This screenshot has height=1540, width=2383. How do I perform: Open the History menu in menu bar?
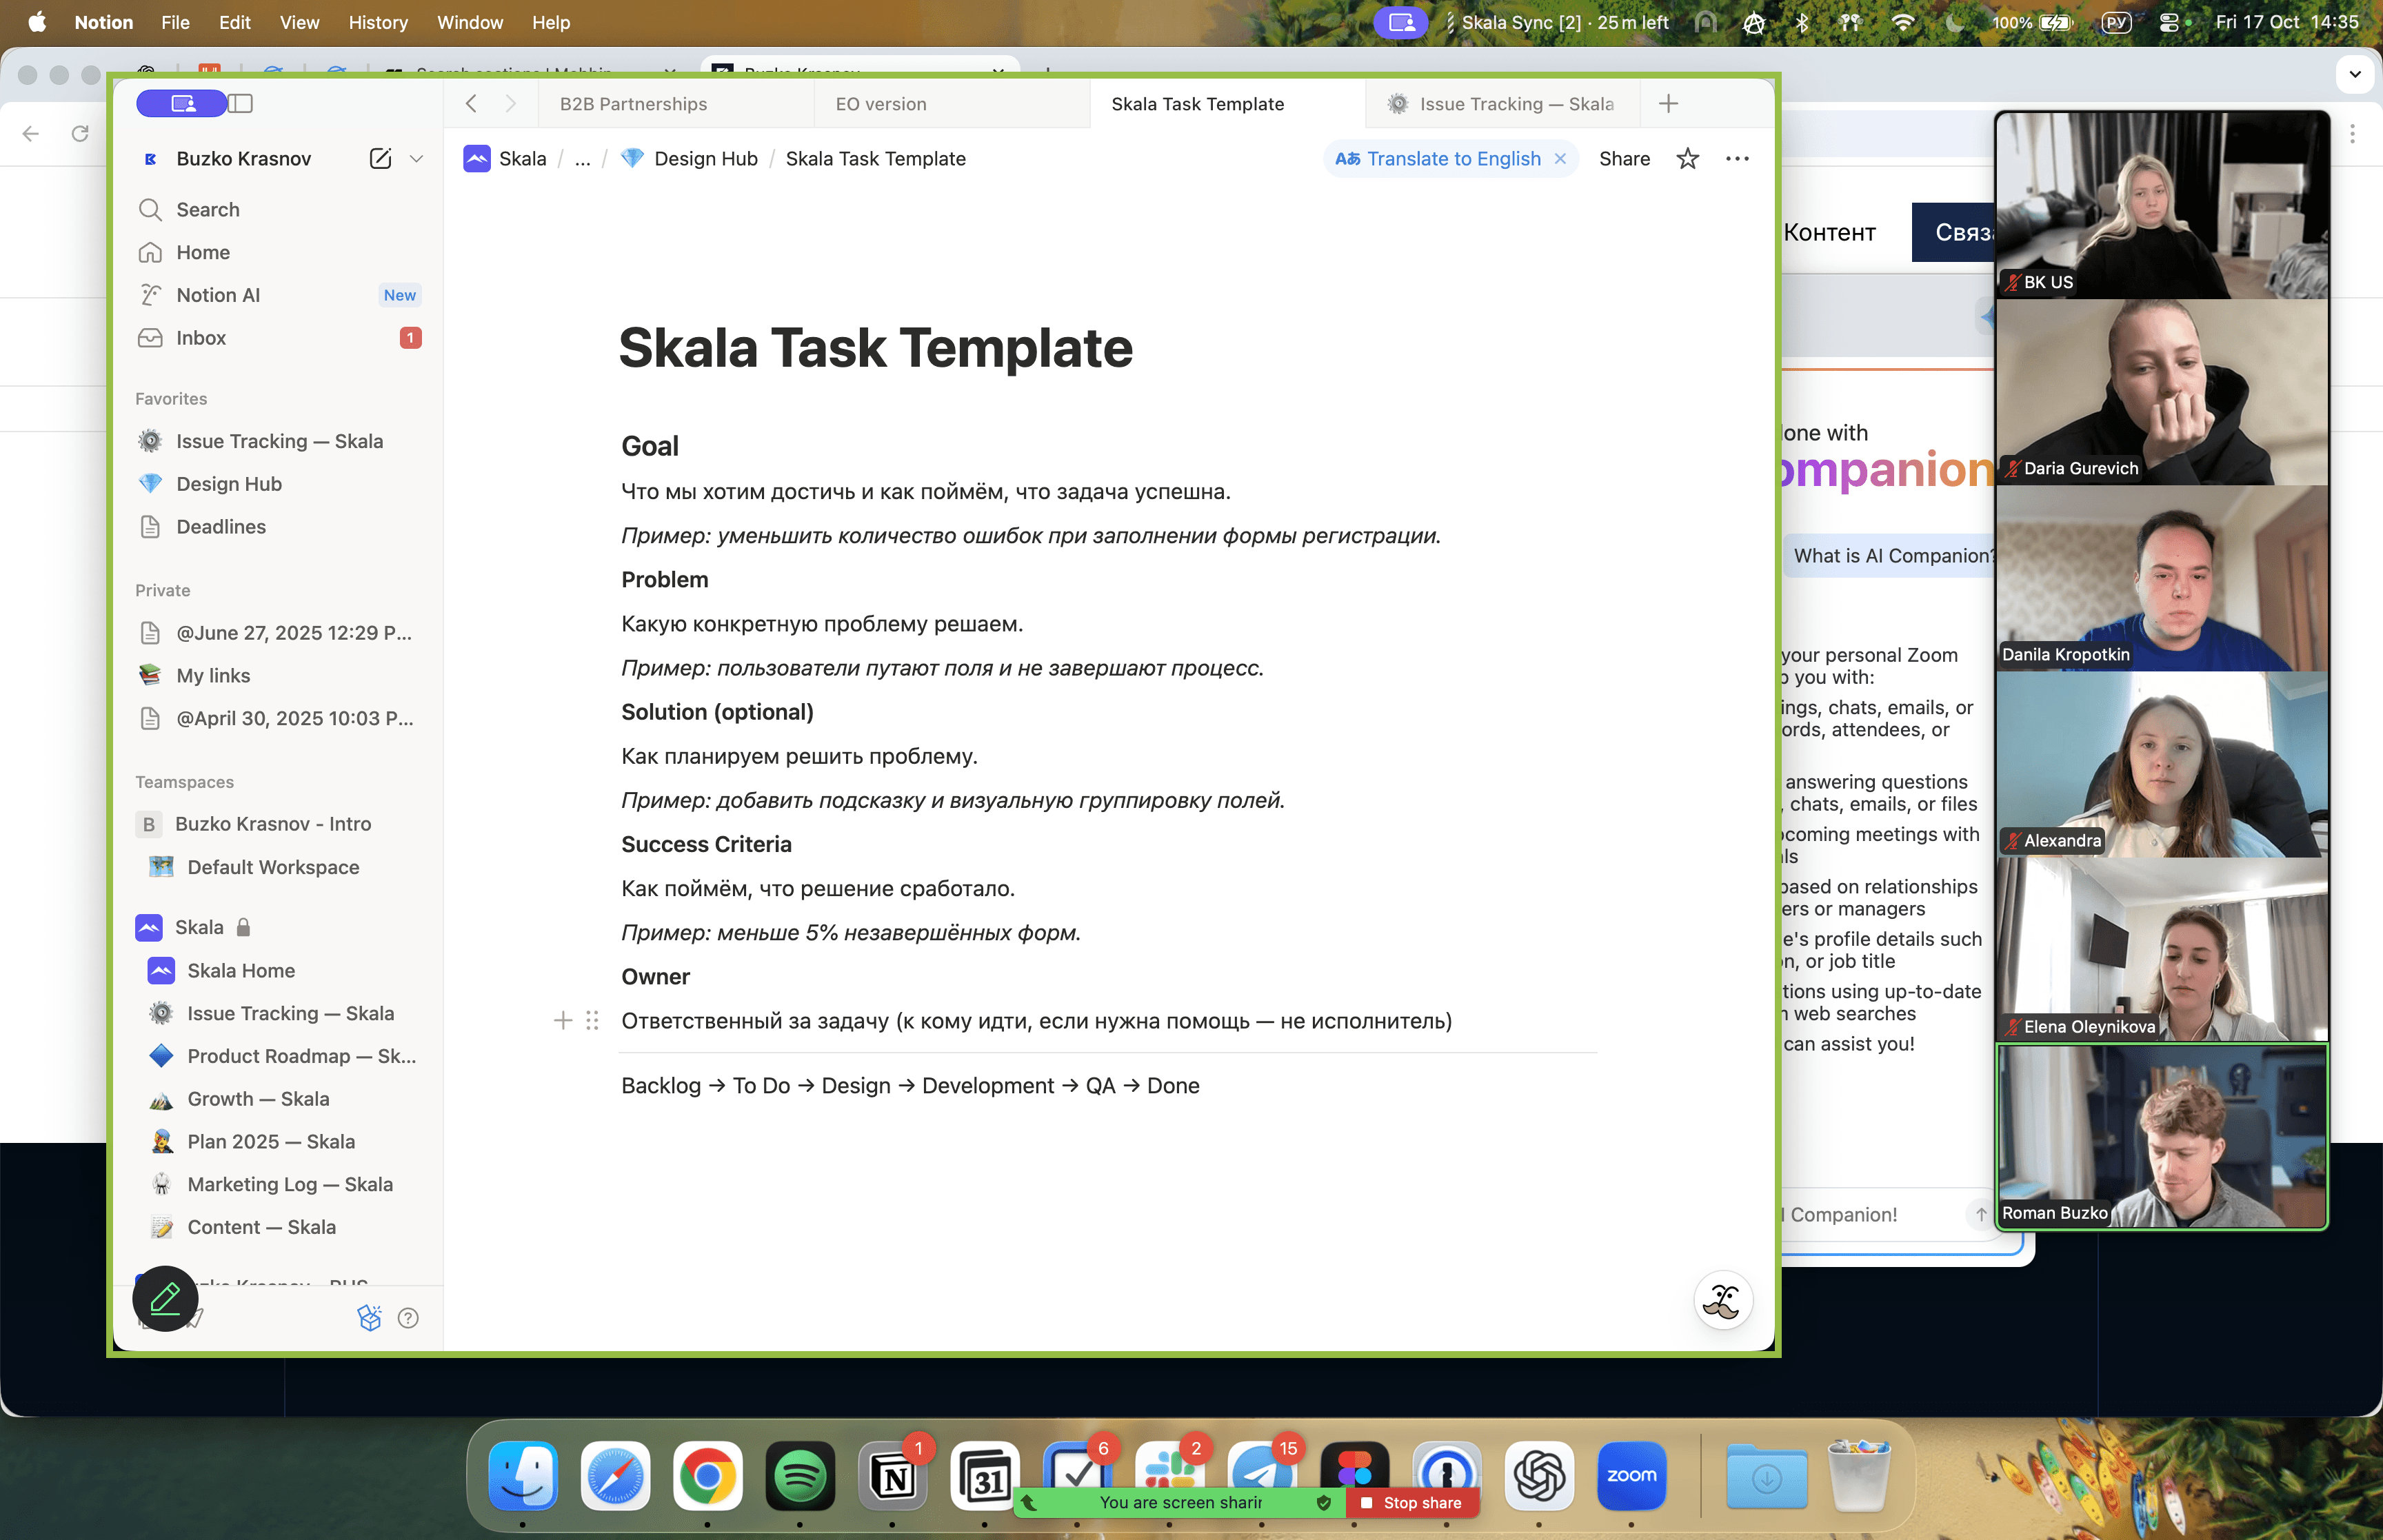(x=378, y=22)
